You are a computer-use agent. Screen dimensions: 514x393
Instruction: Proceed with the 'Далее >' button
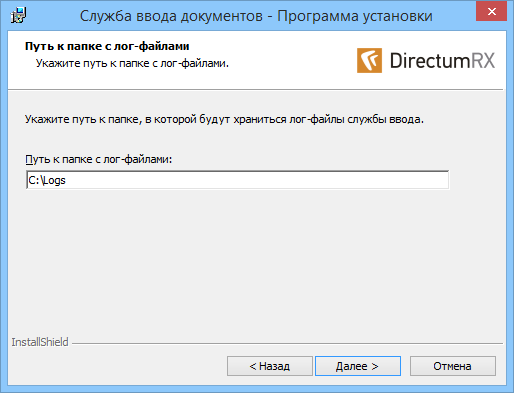click(x=358, y=366)
